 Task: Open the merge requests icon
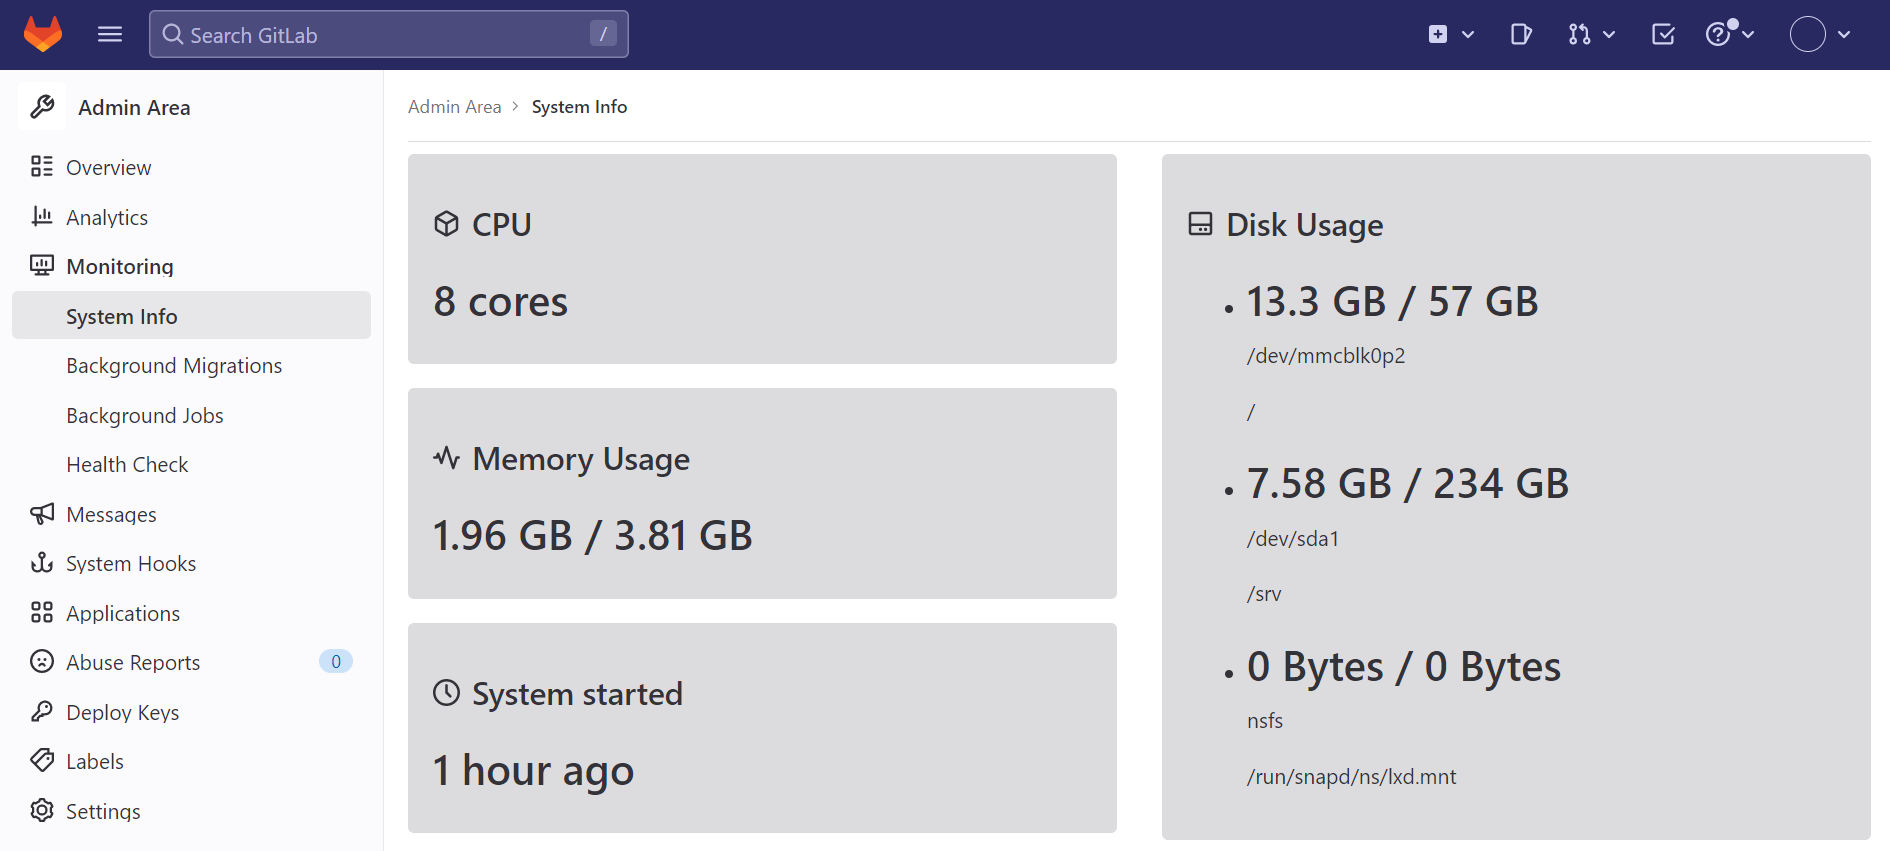click(1579, 35)
